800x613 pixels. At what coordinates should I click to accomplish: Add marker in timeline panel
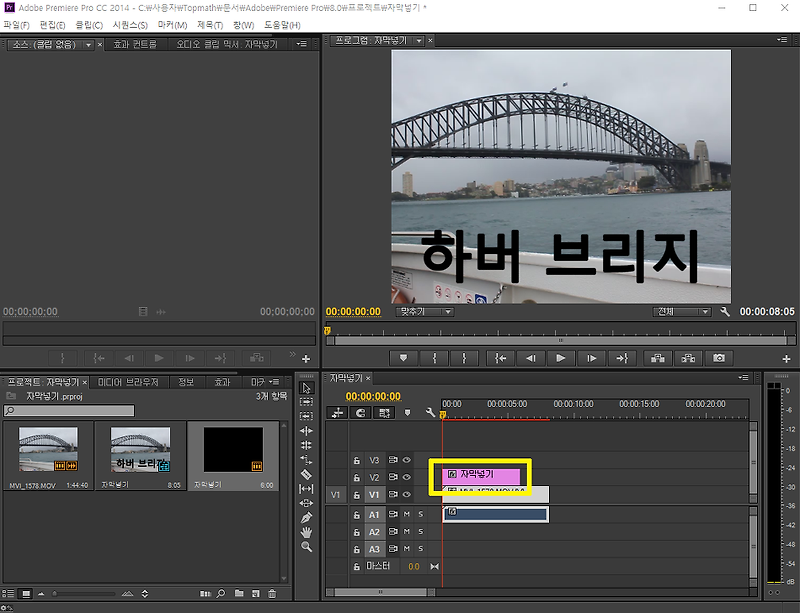pyautogui.click(x=407, y=412)
